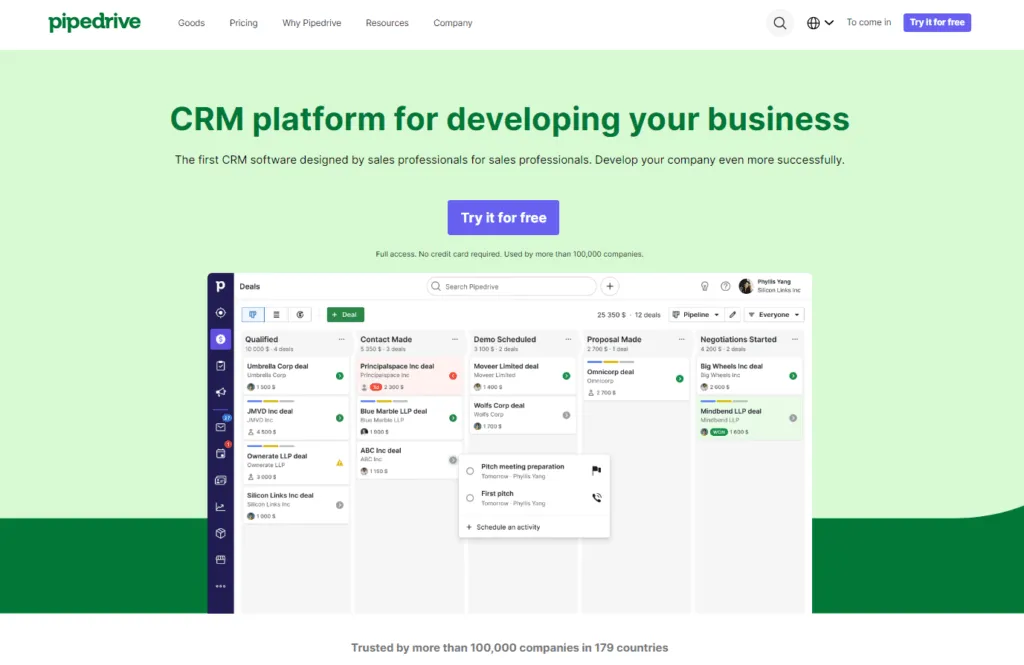Open the Leads target icon in the sidebar
Image resolution: width=1024 pixels, height=665 pixels.
[x=220, y=311]
